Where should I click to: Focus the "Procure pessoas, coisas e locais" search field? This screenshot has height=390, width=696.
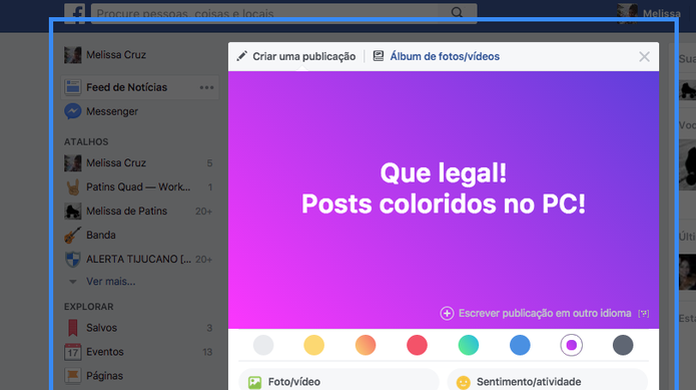tap(284, 13)
